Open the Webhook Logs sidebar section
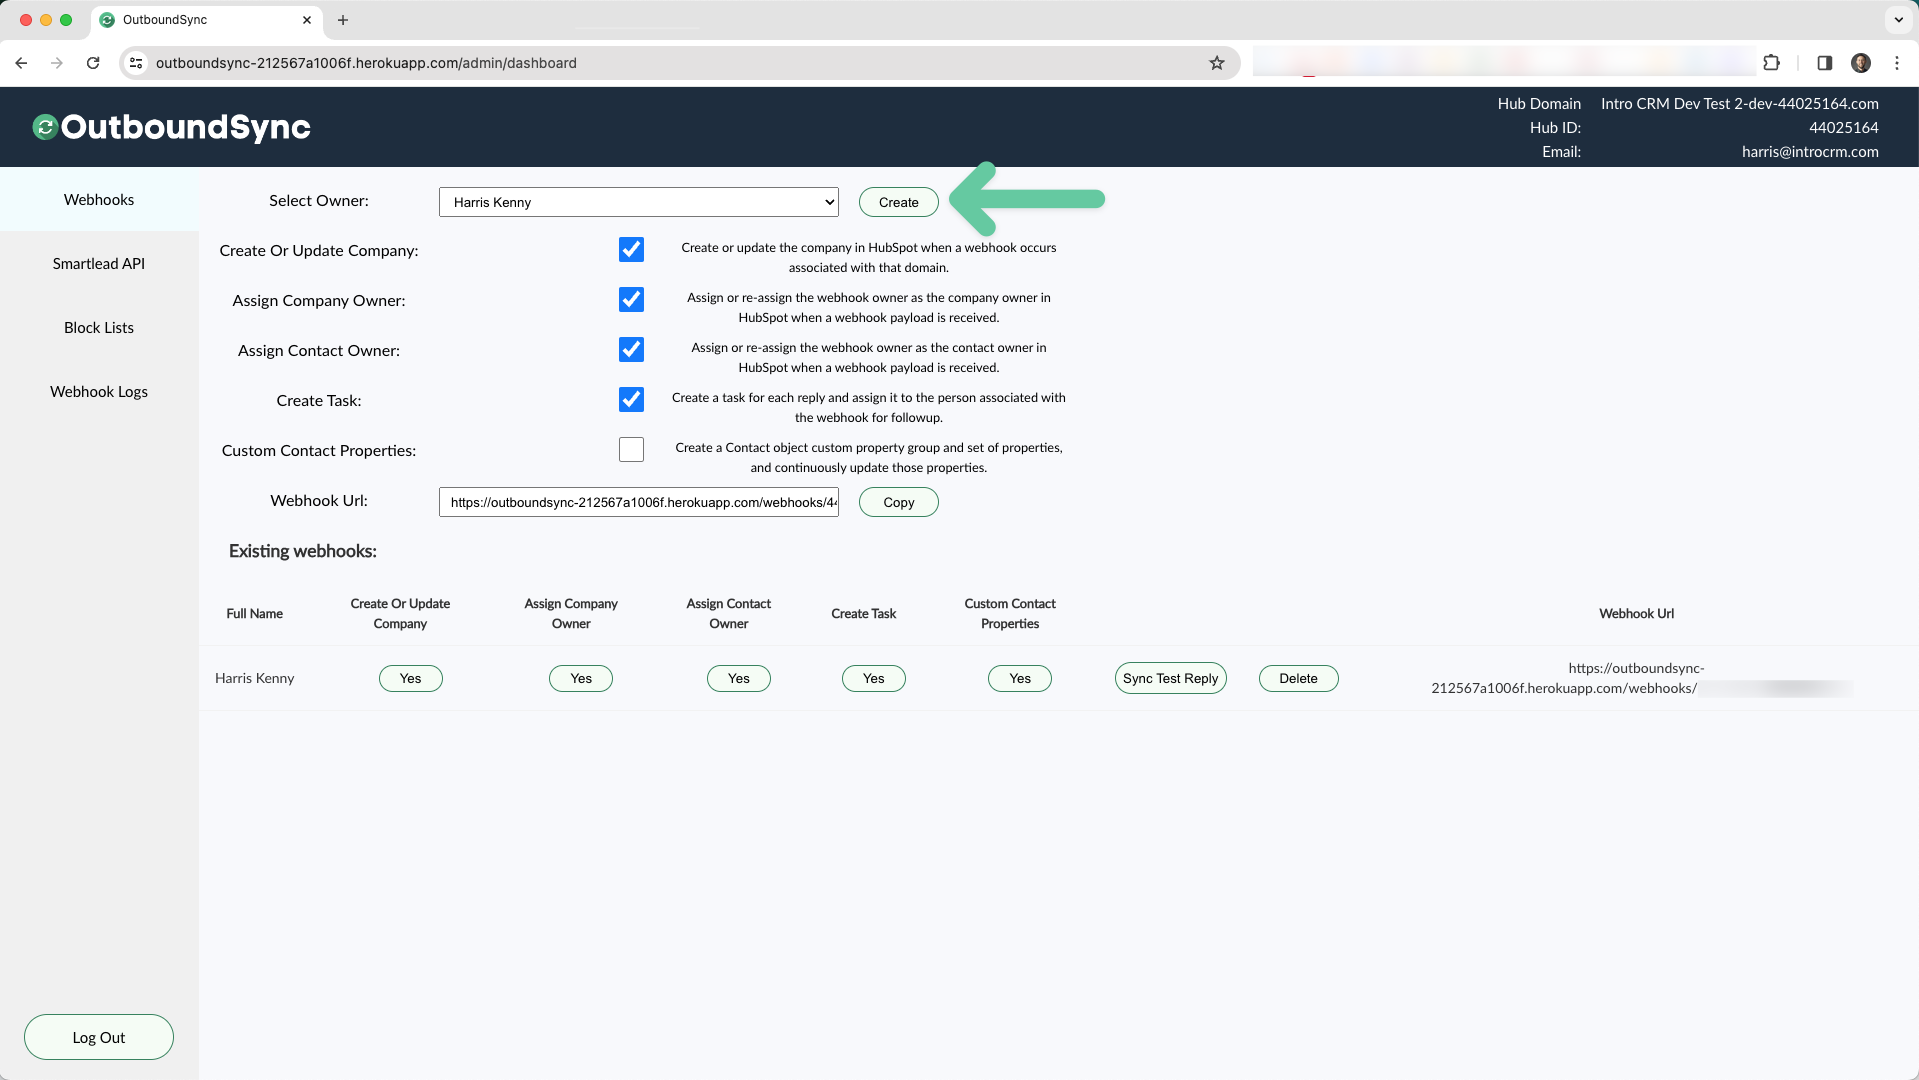 coord(99,392)
